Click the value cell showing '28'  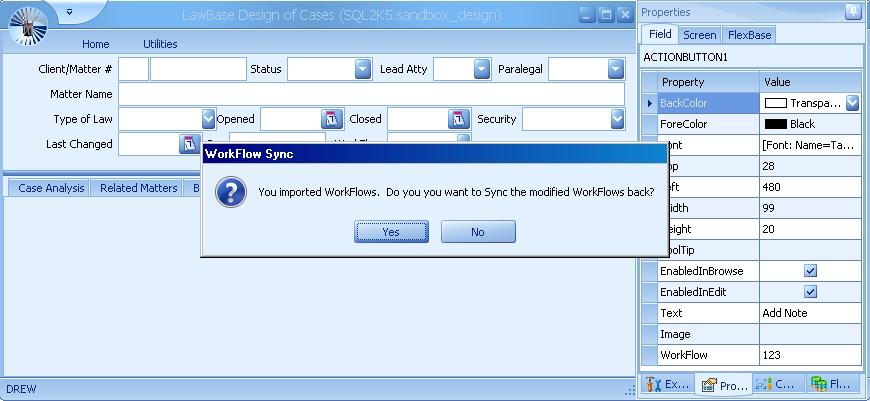810,166
